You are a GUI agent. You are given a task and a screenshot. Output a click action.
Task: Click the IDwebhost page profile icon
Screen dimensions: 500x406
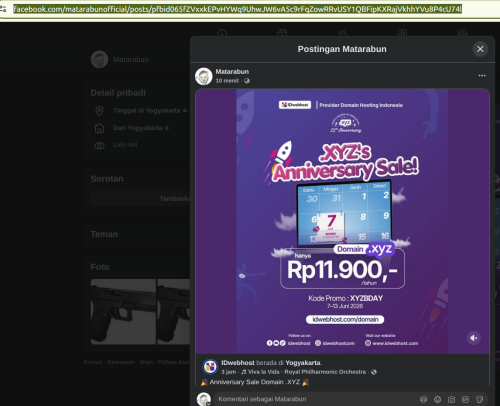click(210, 367)
